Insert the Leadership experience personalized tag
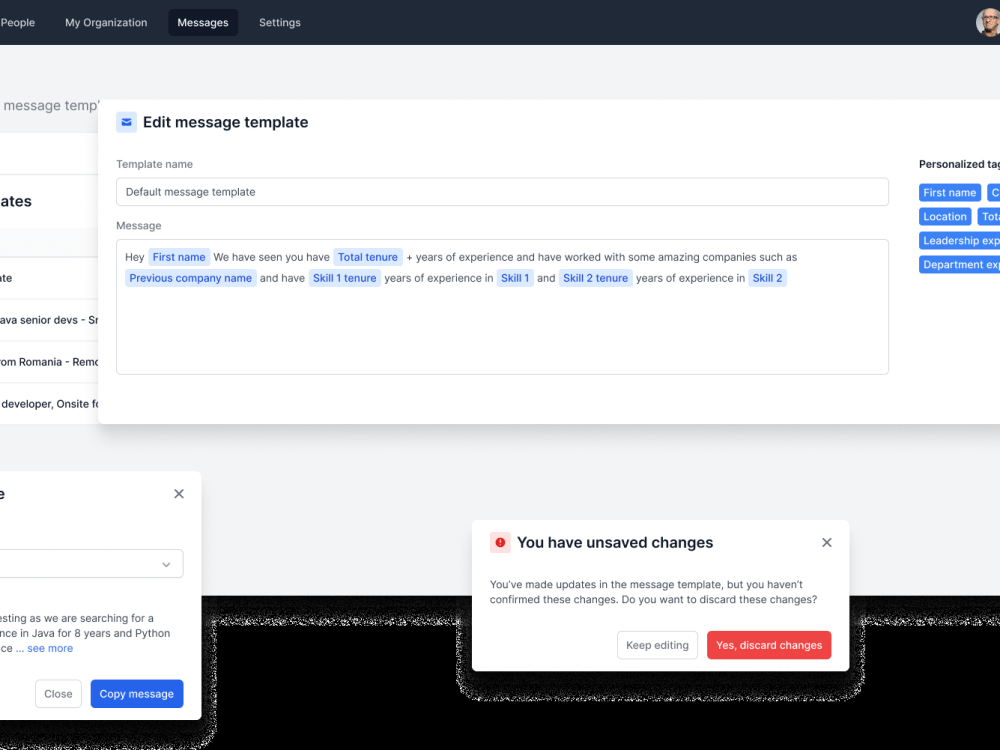This screenshot has width=1000, height=750. click(x=960, y=240)
